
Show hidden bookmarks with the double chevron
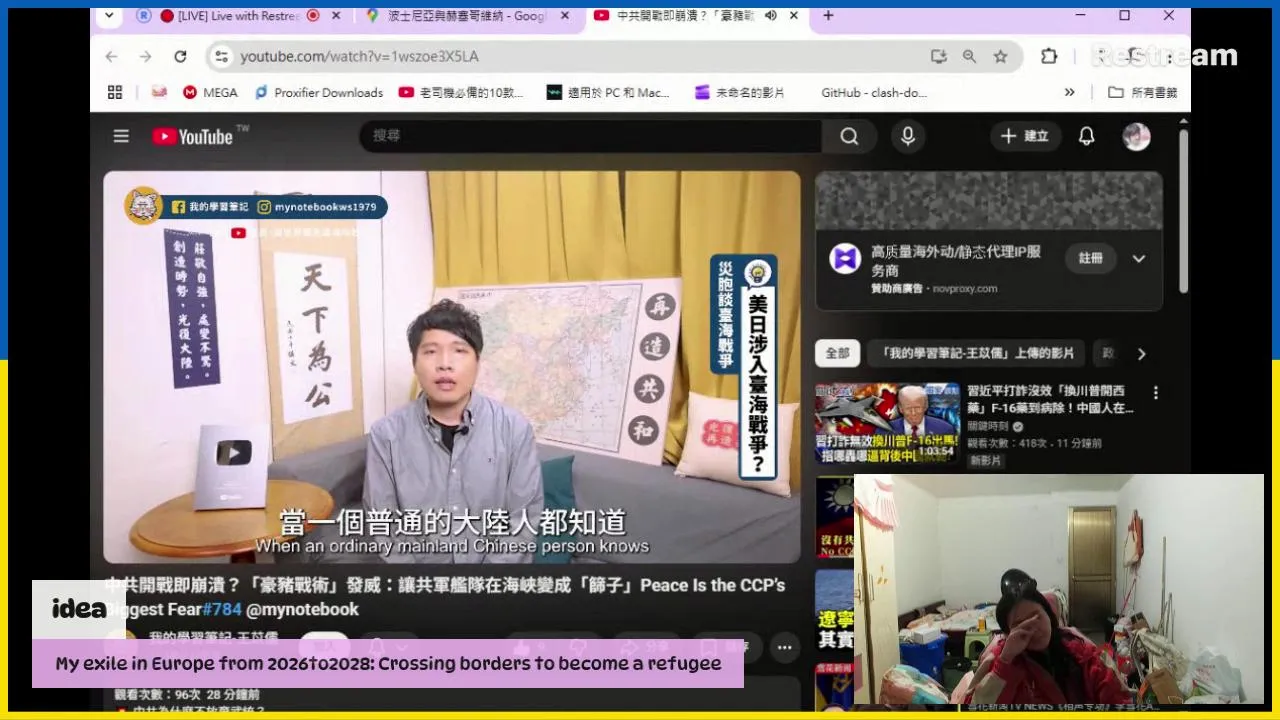pyautogui.click(x=1069, y=92)
